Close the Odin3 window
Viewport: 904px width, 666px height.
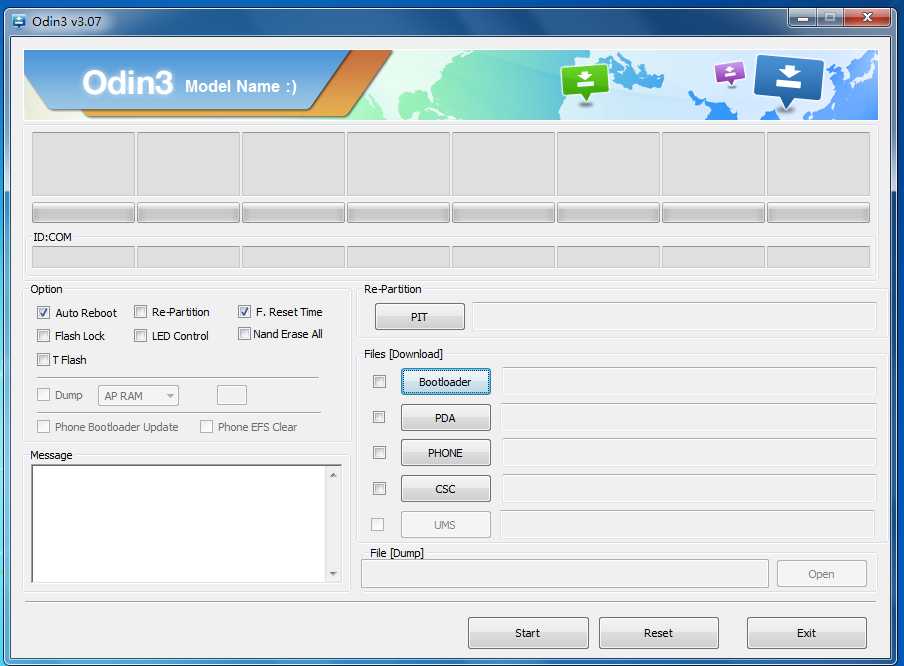click(x=867, y=18)
